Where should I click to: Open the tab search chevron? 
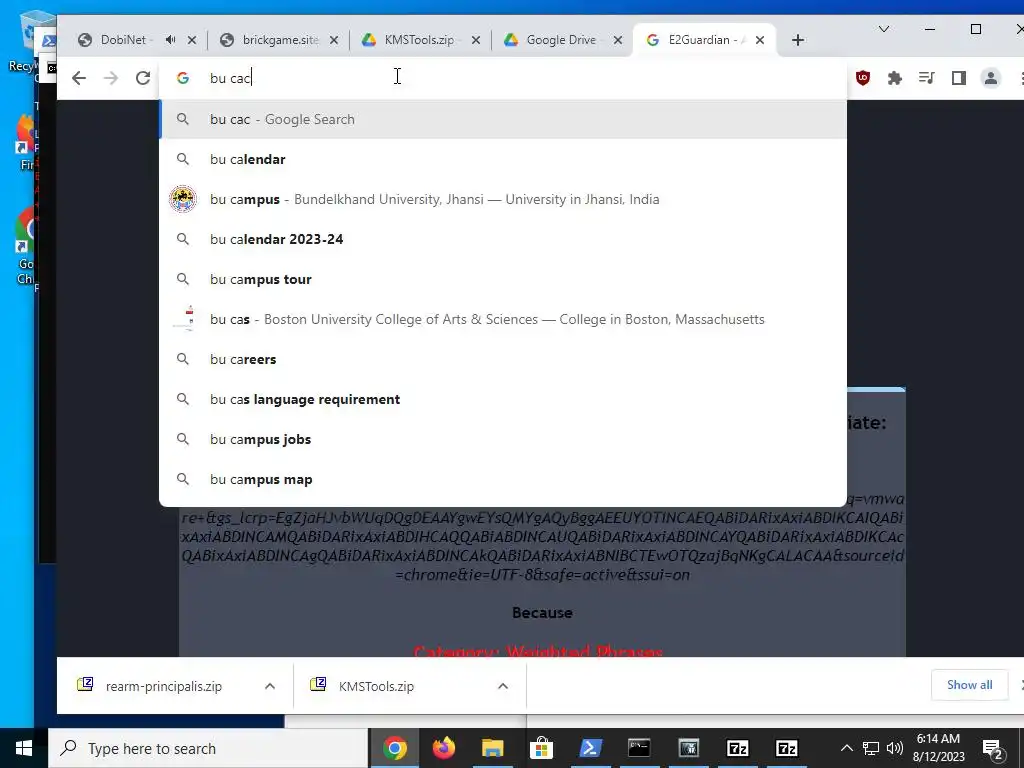[x=884, y=29]
